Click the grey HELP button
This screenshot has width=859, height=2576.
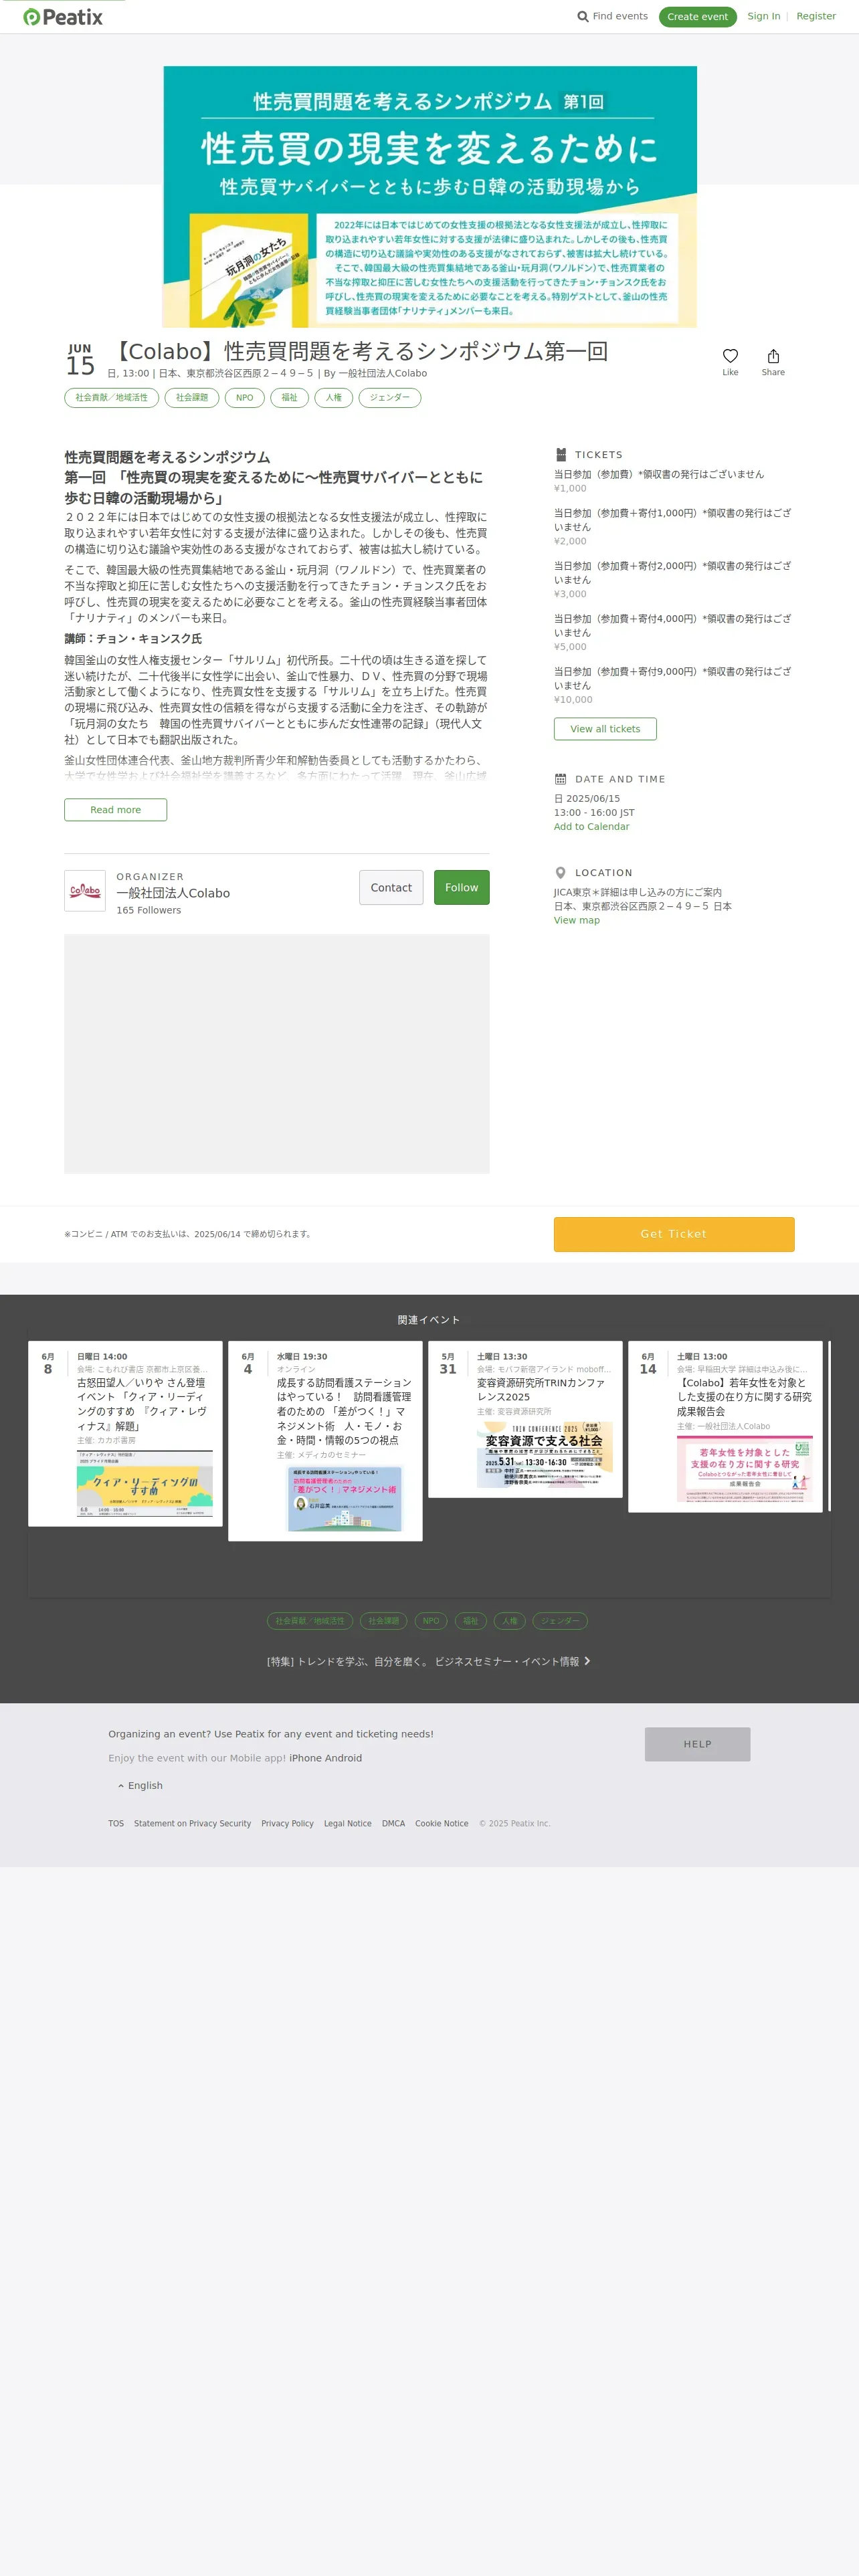coord(697,1744)
